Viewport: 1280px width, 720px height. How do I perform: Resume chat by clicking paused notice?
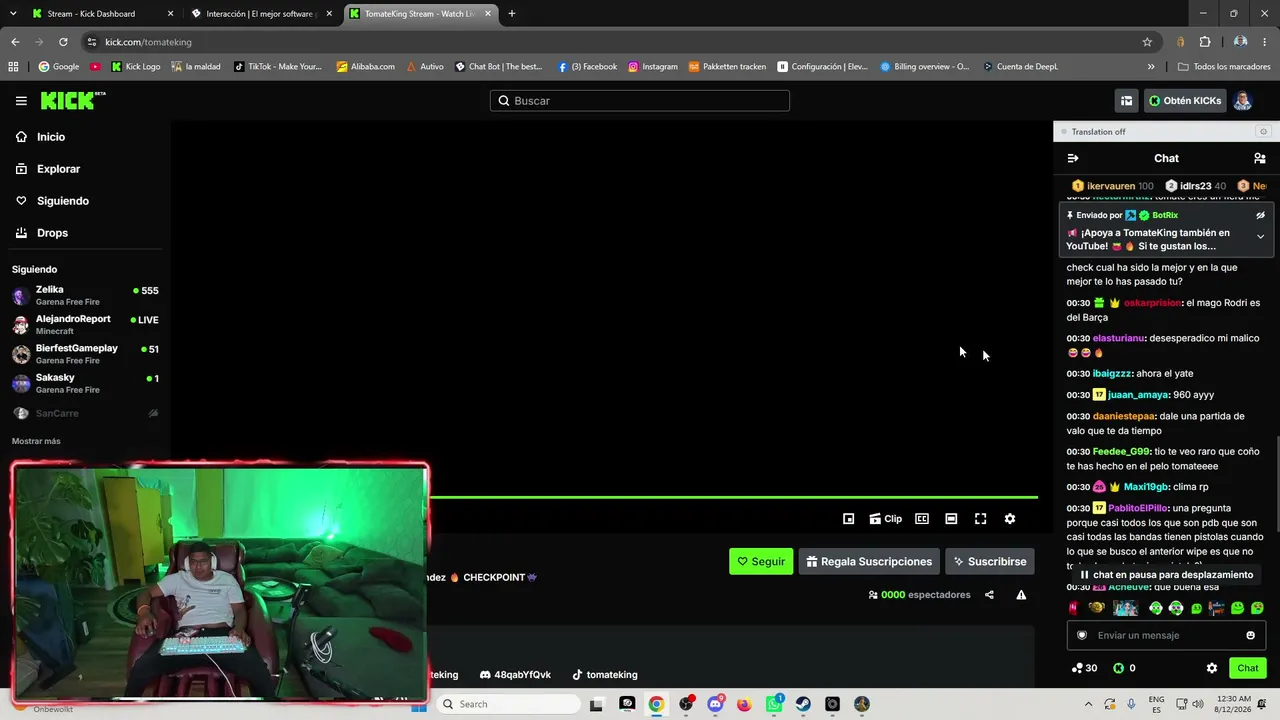1166,575
